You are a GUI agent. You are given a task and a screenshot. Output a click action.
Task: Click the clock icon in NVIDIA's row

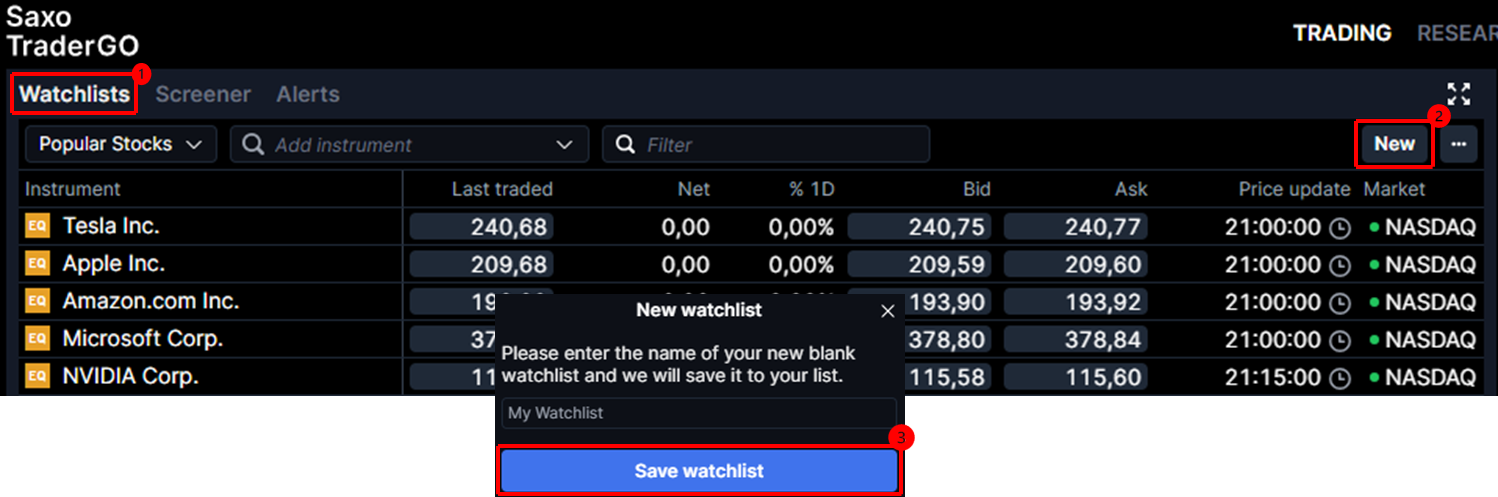[1340, 378]
